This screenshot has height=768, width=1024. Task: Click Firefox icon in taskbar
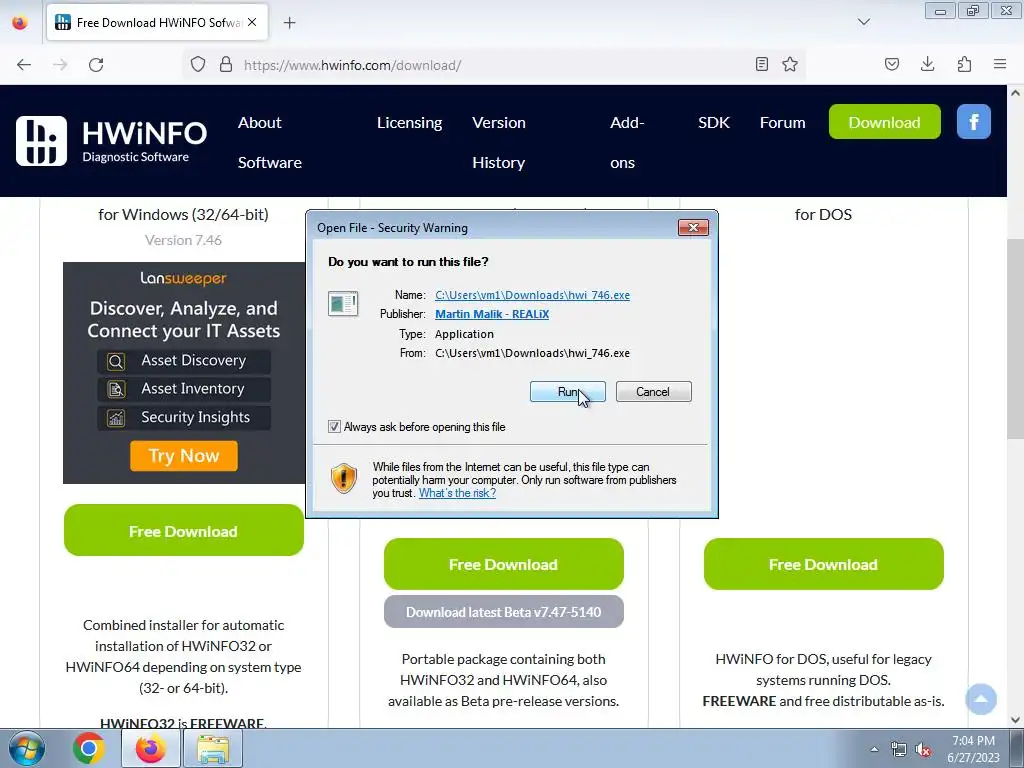151,748
